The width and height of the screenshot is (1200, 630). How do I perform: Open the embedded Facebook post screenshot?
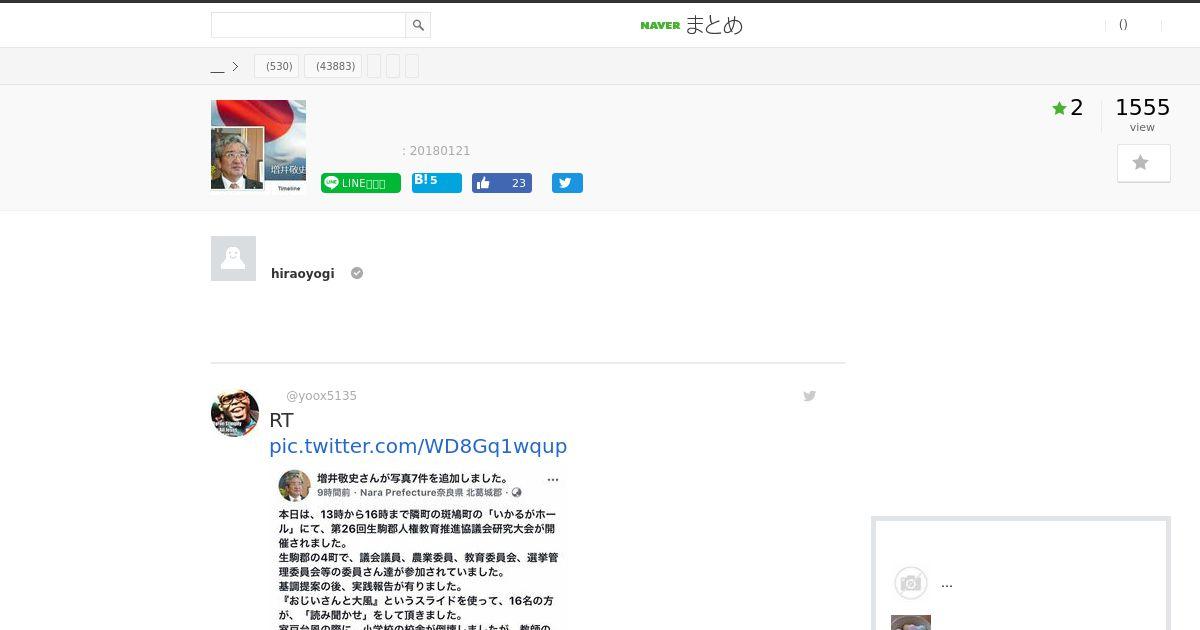(x=419, y=547)
